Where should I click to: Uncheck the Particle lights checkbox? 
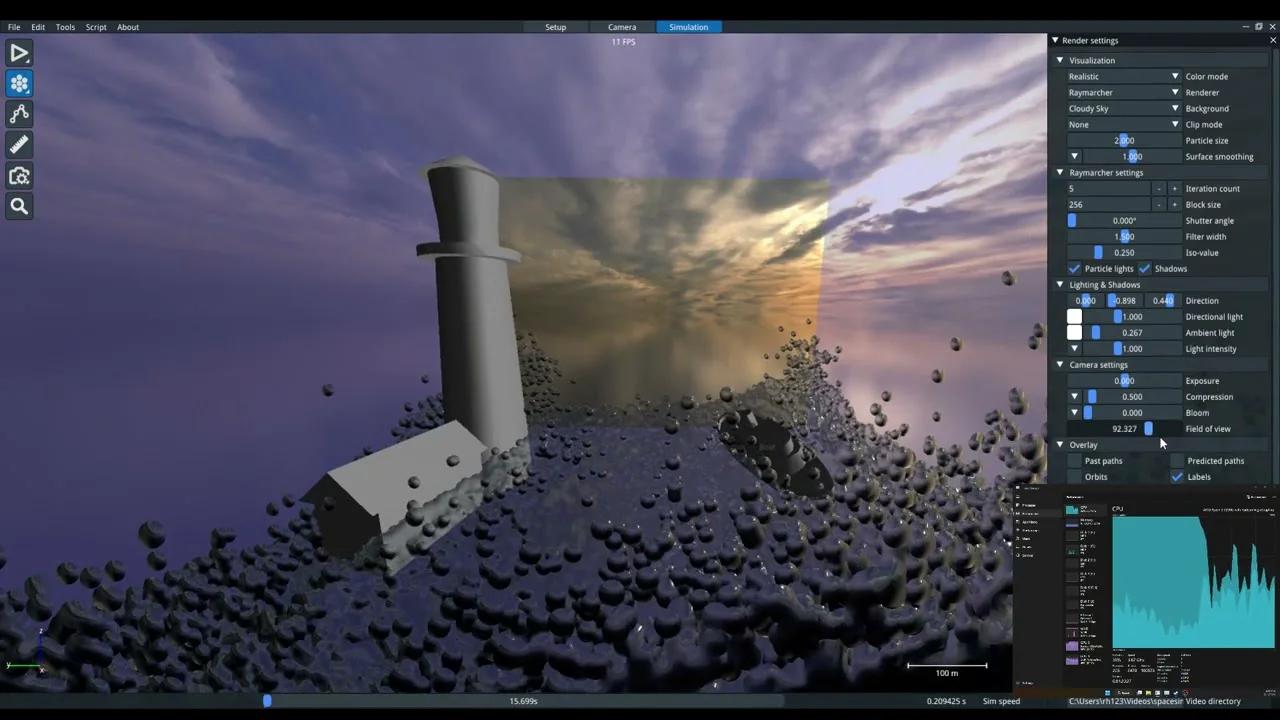click(x=1074, y=268)
